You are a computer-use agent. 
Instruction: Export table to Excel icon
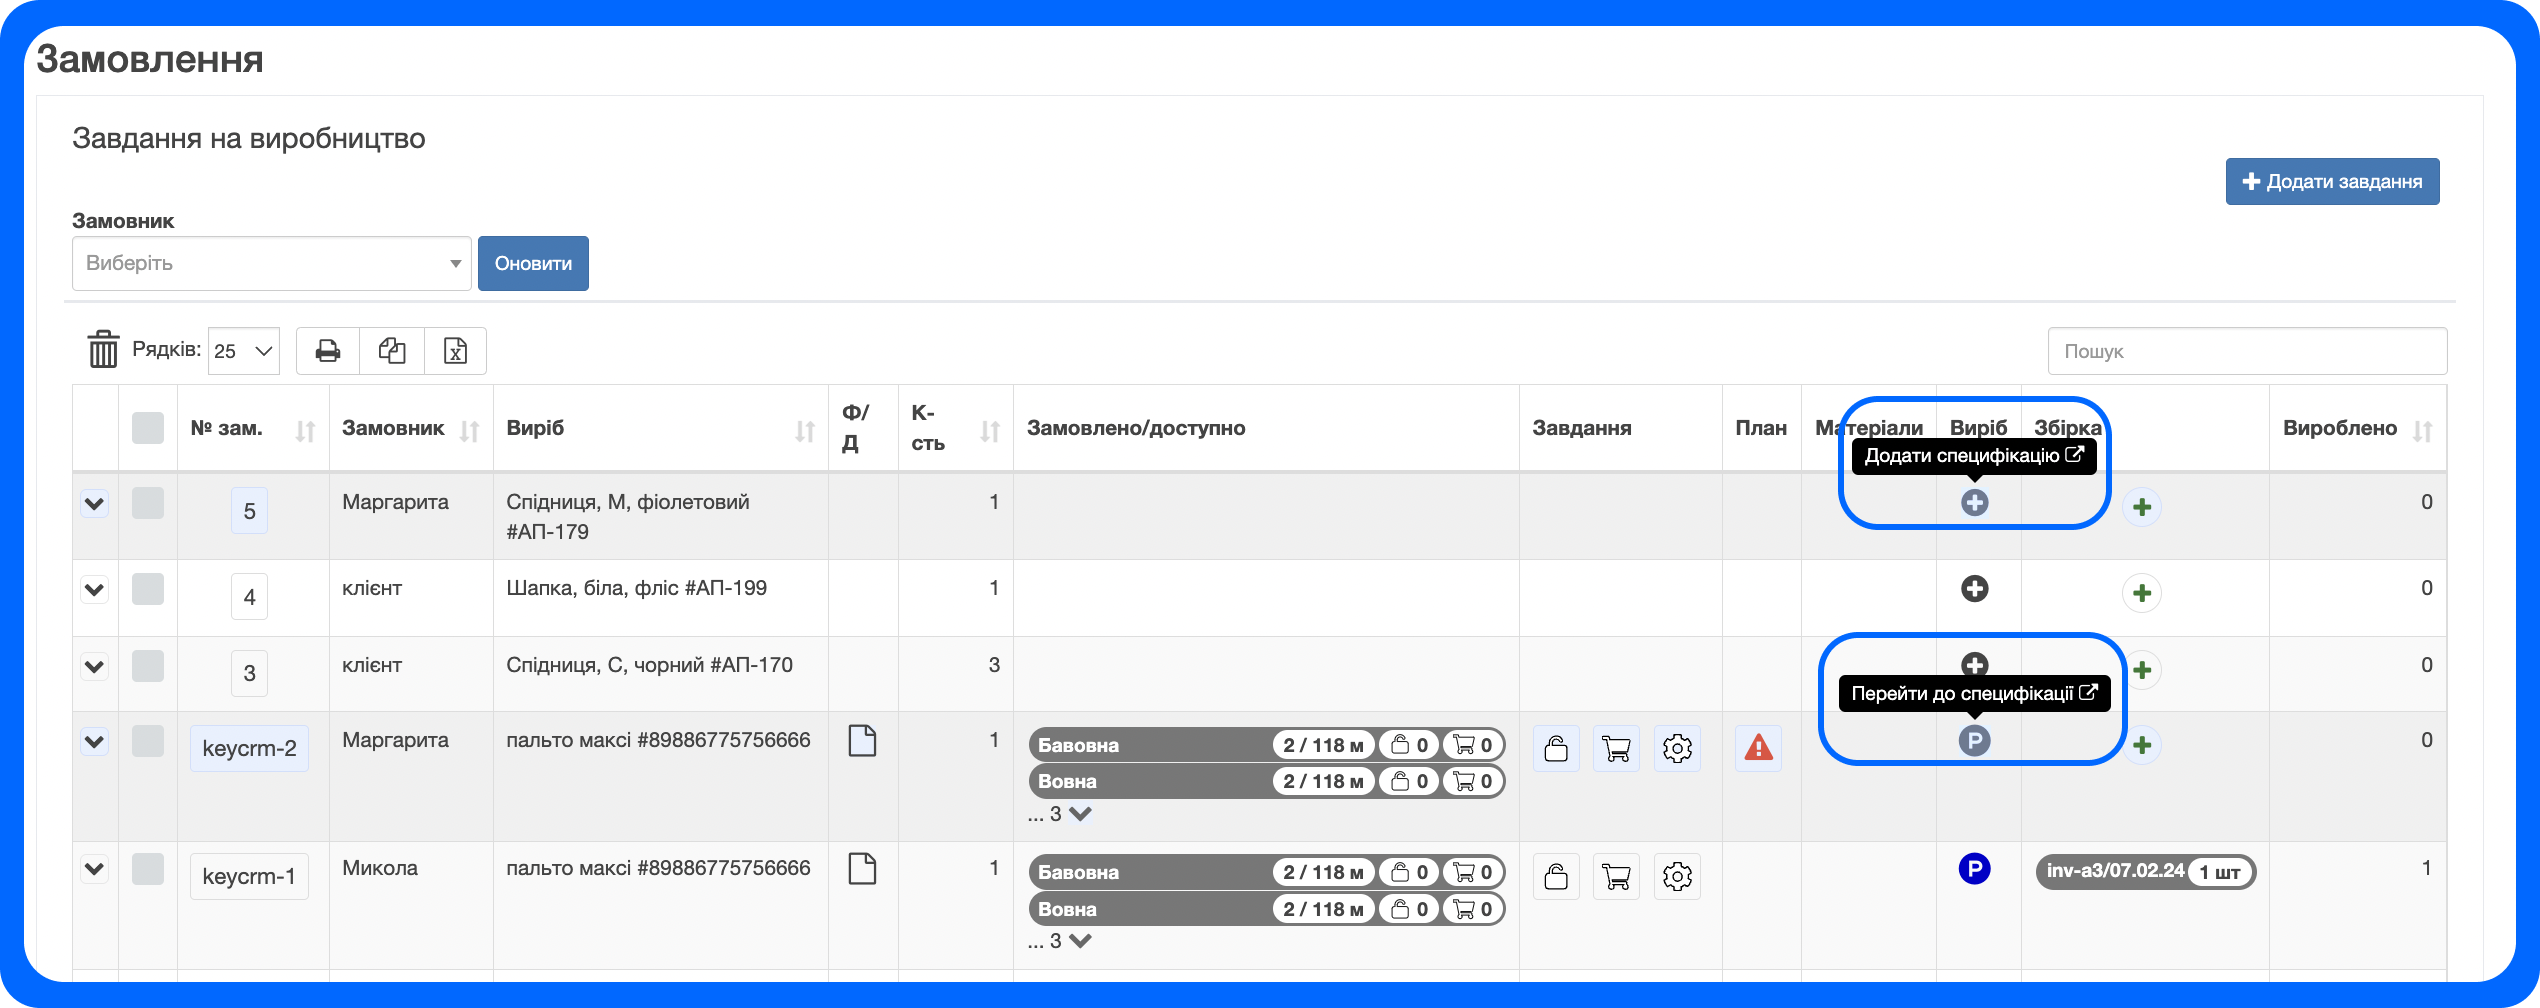tap(455, 351)
